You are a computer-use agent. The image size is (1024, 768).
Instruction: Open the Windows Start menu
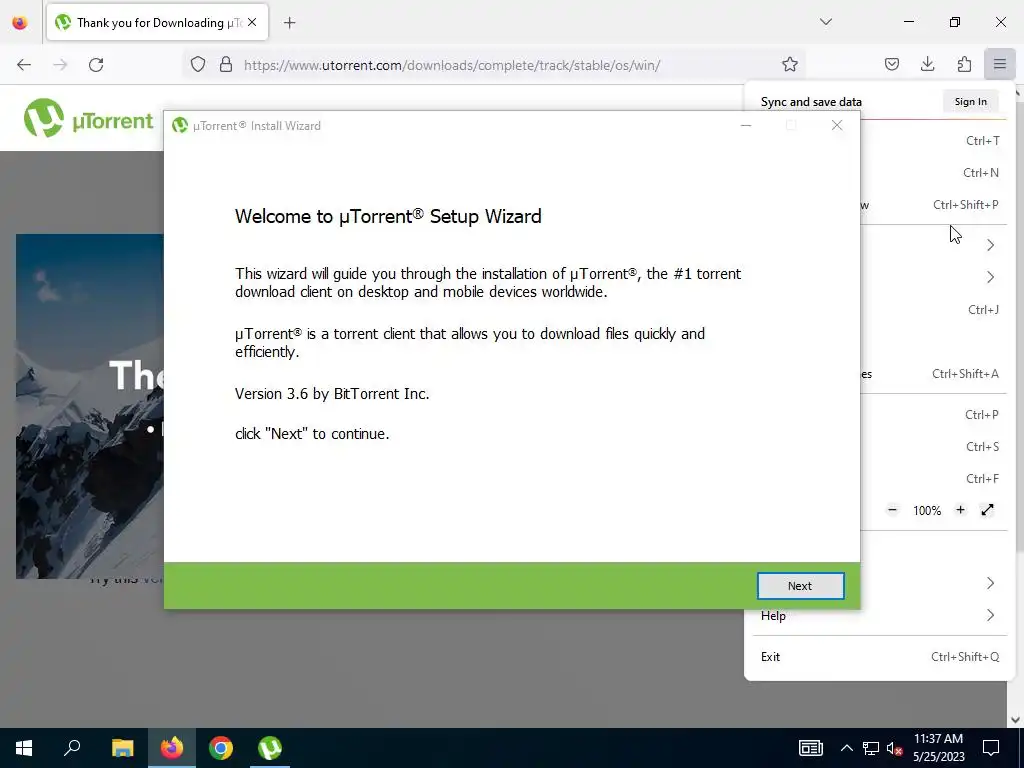pos(24,748)
